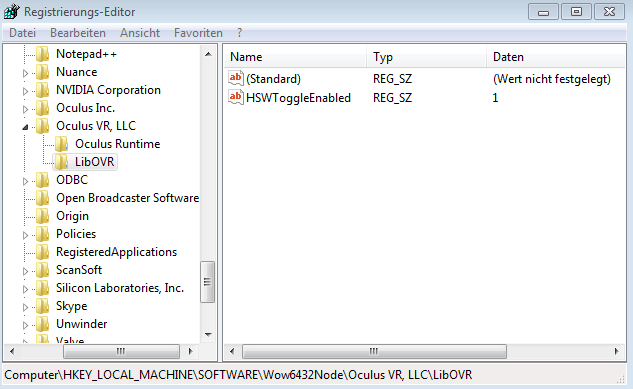
Task: Expand the Skype key
Action: click(25, 307)
